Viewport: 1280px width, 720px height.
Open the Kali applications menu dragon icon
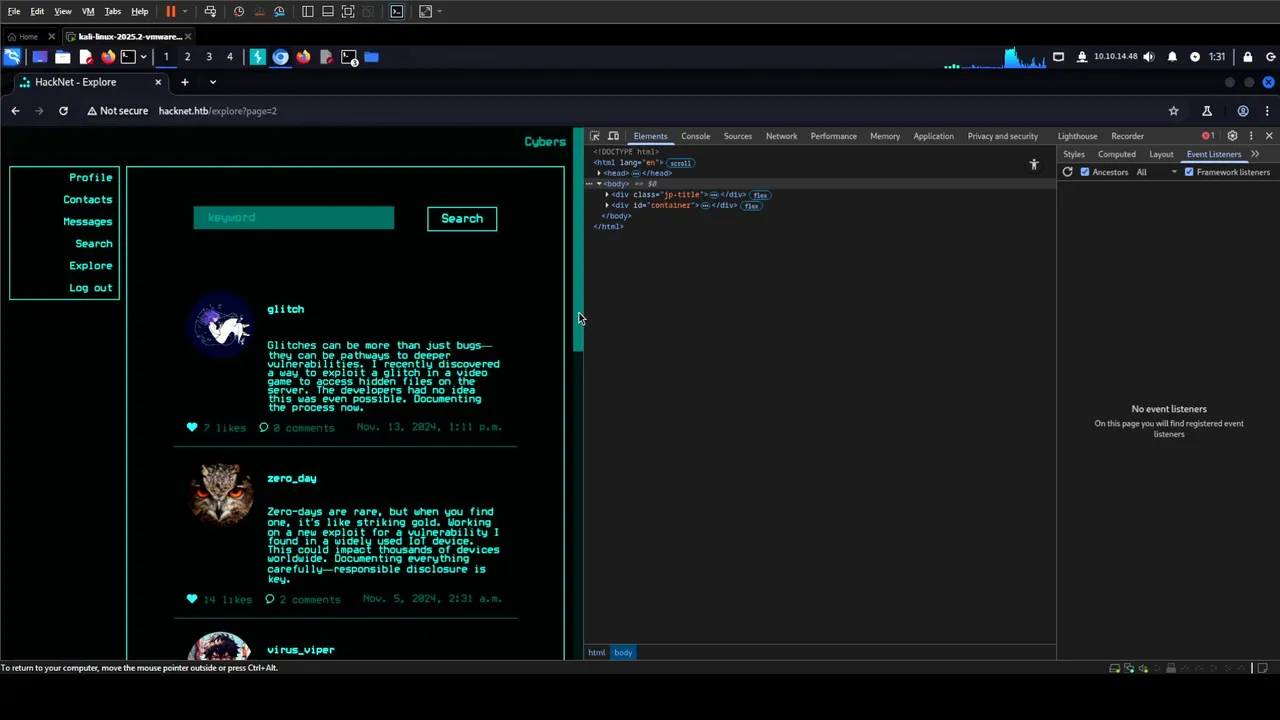(12, 57)
